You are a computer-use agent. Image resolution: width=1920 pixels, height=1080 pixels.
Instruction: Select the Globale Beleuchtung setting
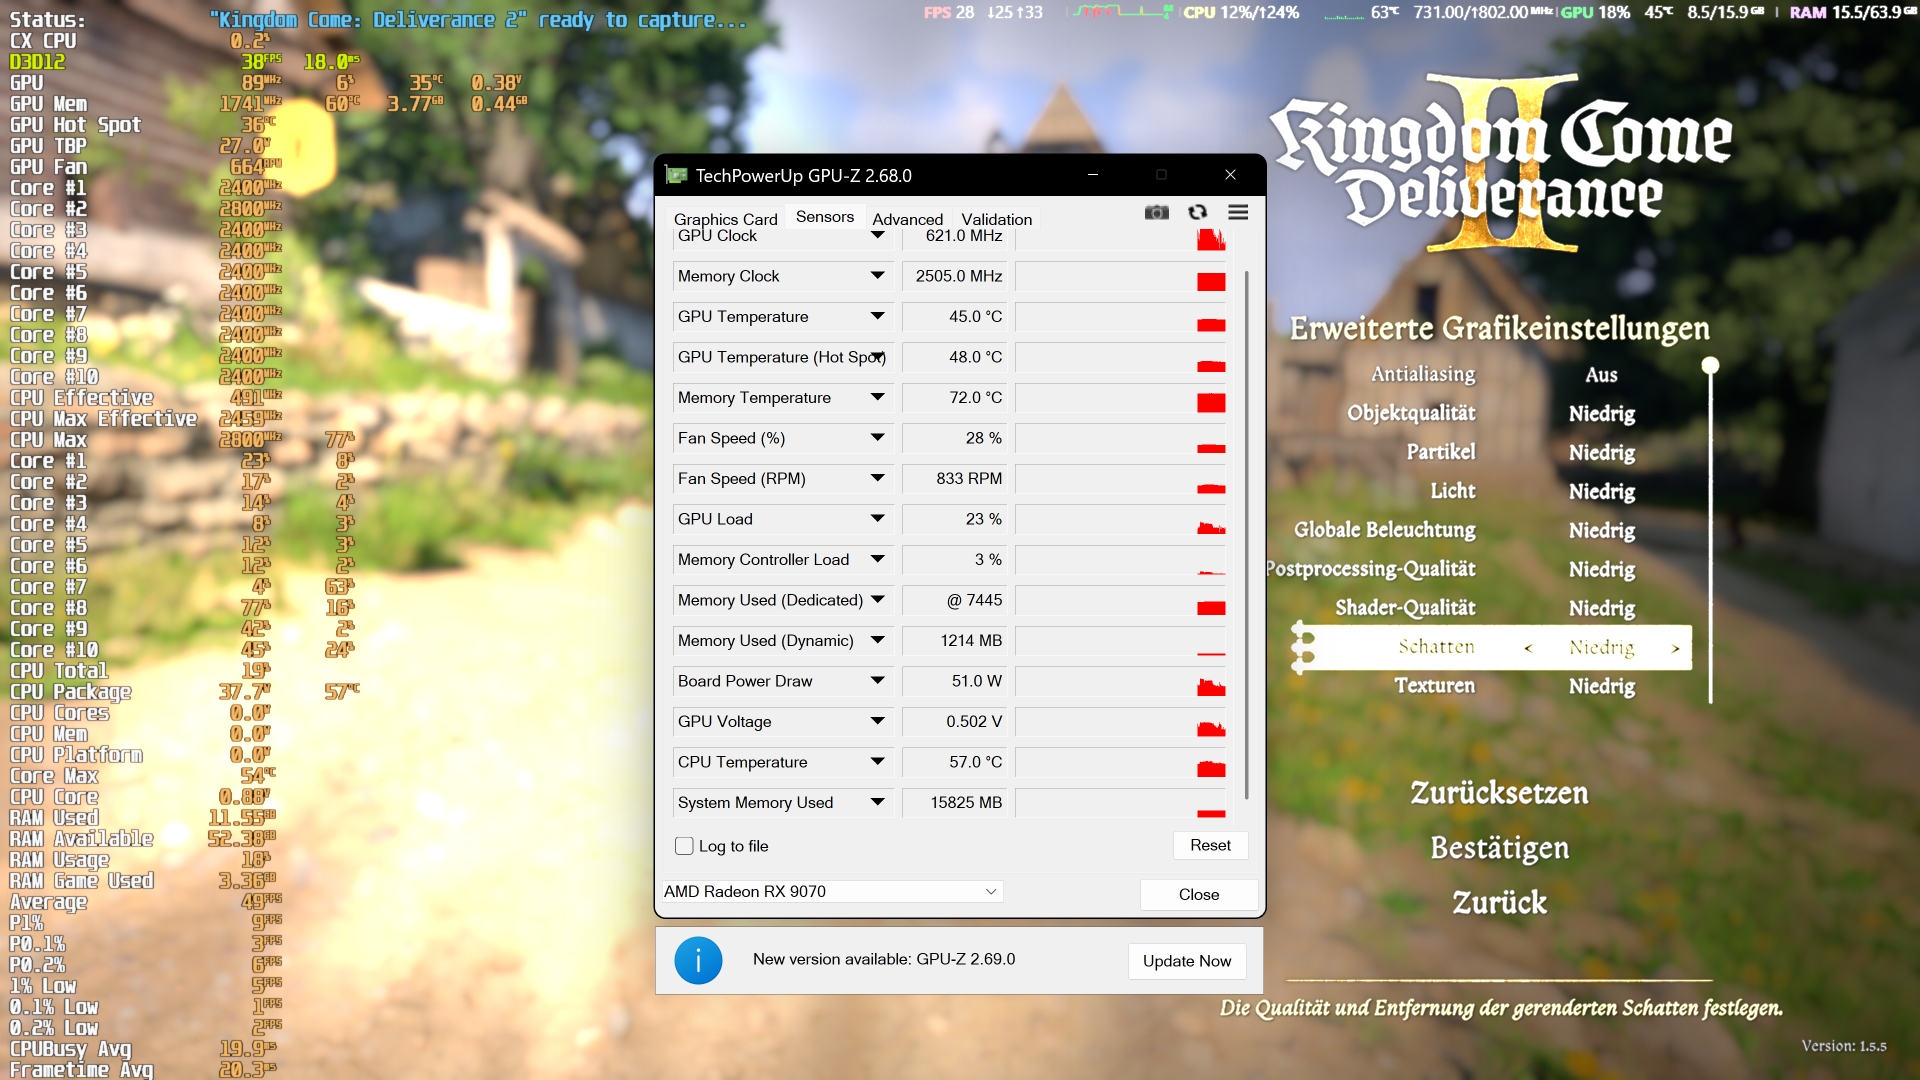[x=1385, y=530]
